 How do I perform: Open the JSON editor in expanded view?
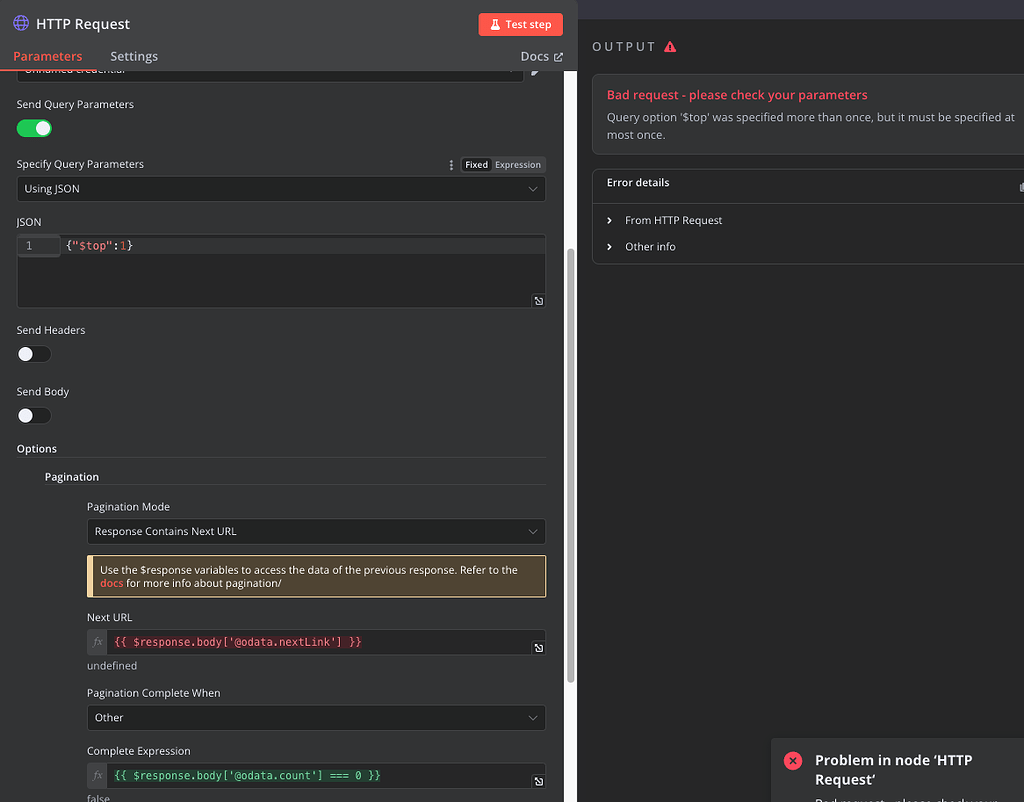pyautogui.click(x=538, y=300)
